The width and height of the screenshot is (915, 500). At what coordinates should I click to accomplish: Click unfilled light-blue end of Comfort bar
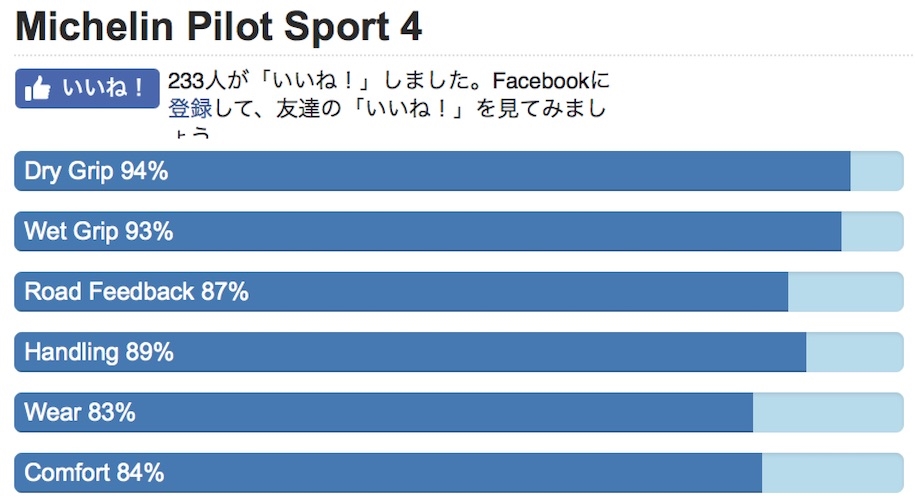coord(832,472)
